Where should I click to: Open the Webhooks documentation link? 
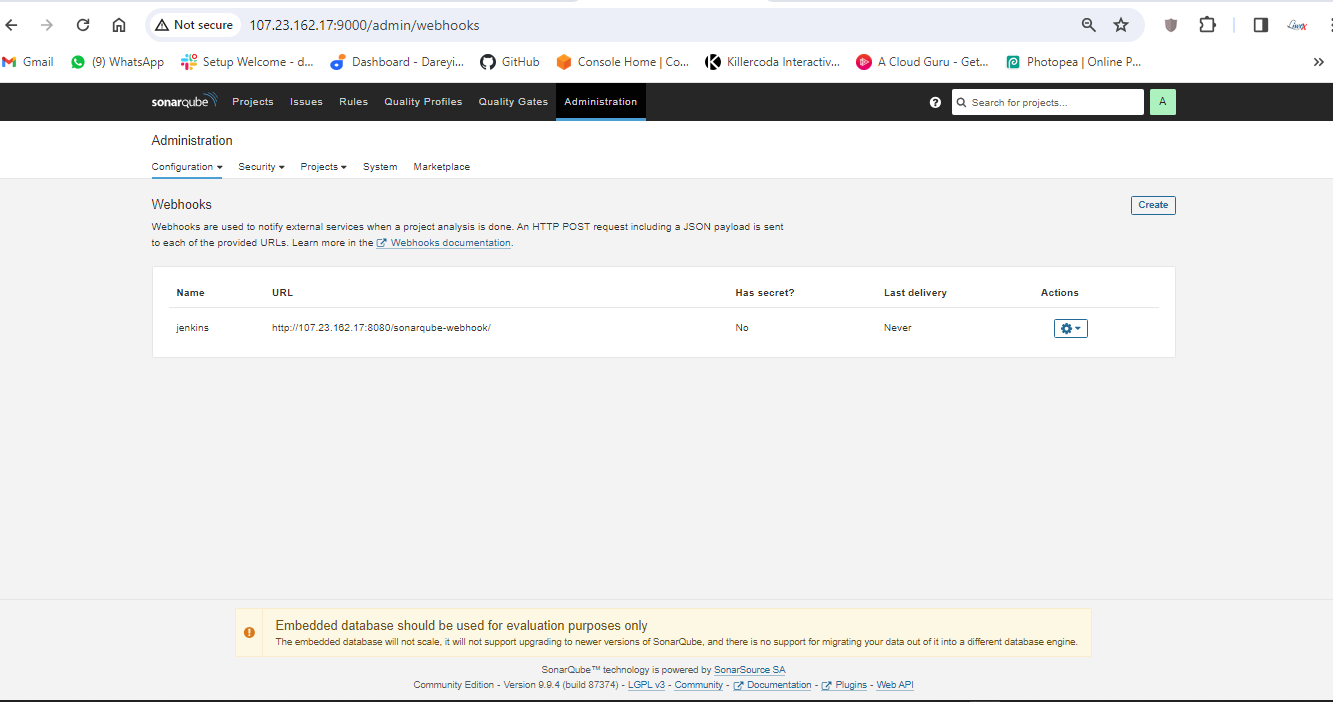pyautogui.click(x=449, y=243)
